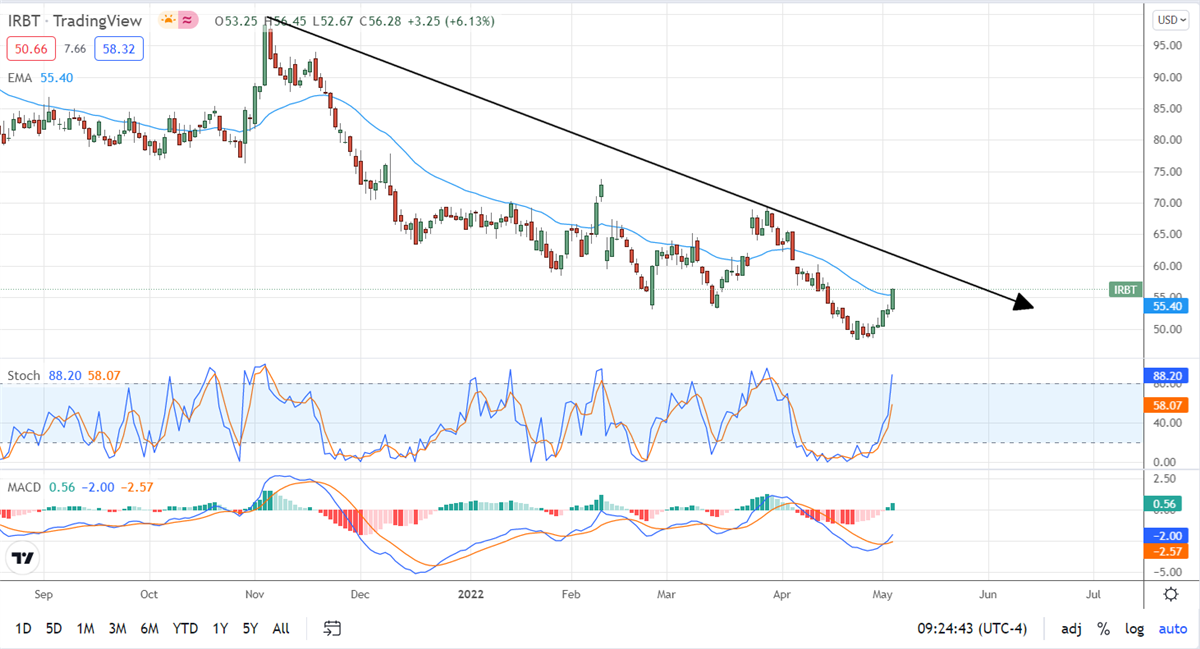Select the 3M time range

coord(117,629)
